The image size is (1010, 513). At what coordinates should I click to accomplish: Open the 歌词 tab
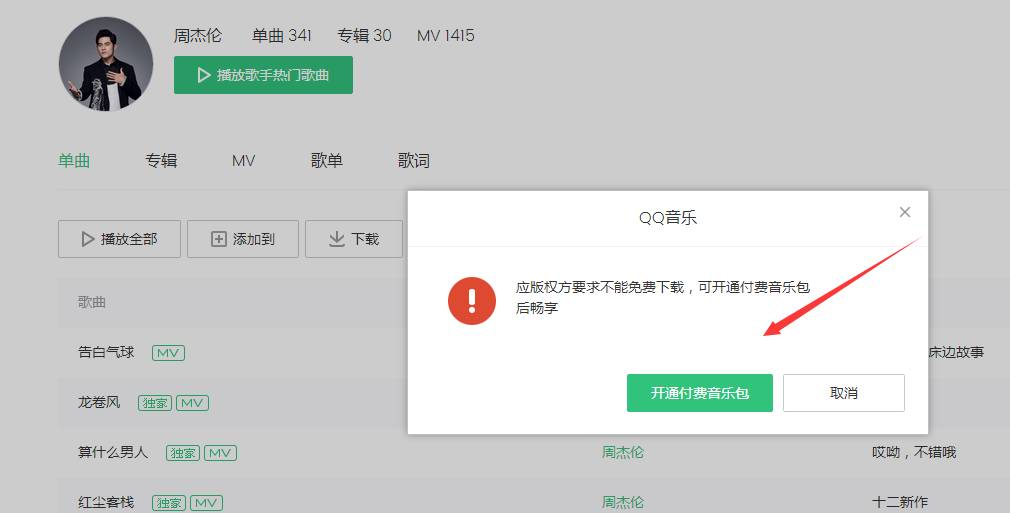pyautogui.click(x=414, y=160)
